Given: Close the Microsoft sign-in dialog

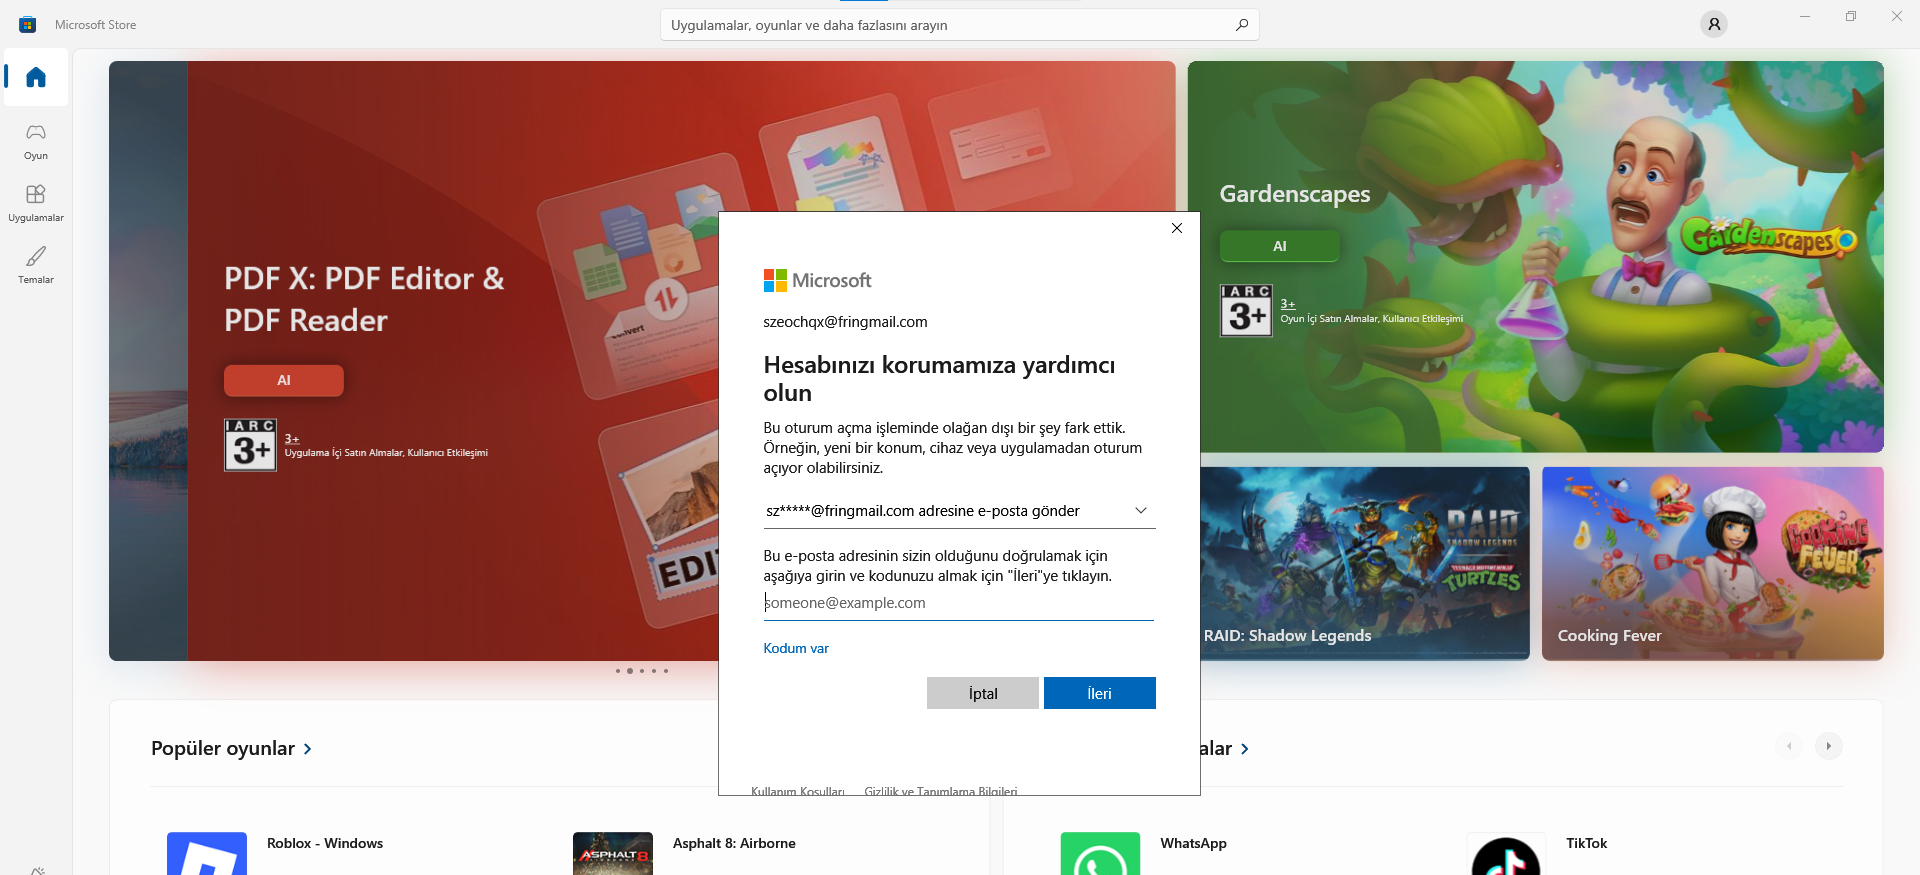Looking at the screenshot, I should click(1177, 228).
